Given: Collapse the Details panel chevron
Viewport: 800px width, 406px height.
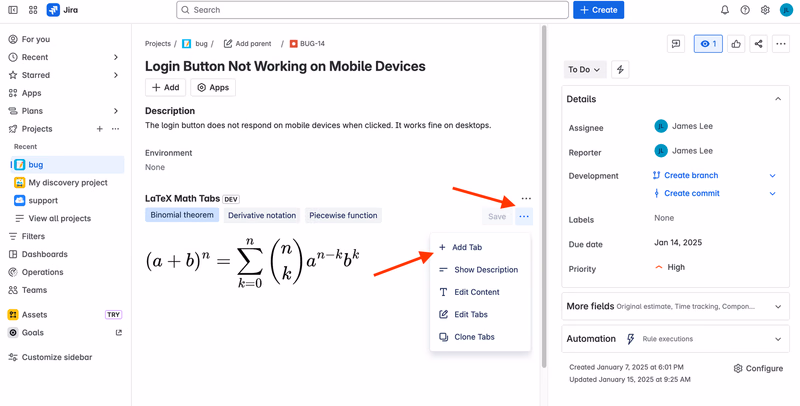Looking at the screenshot, I should (778, 99).
